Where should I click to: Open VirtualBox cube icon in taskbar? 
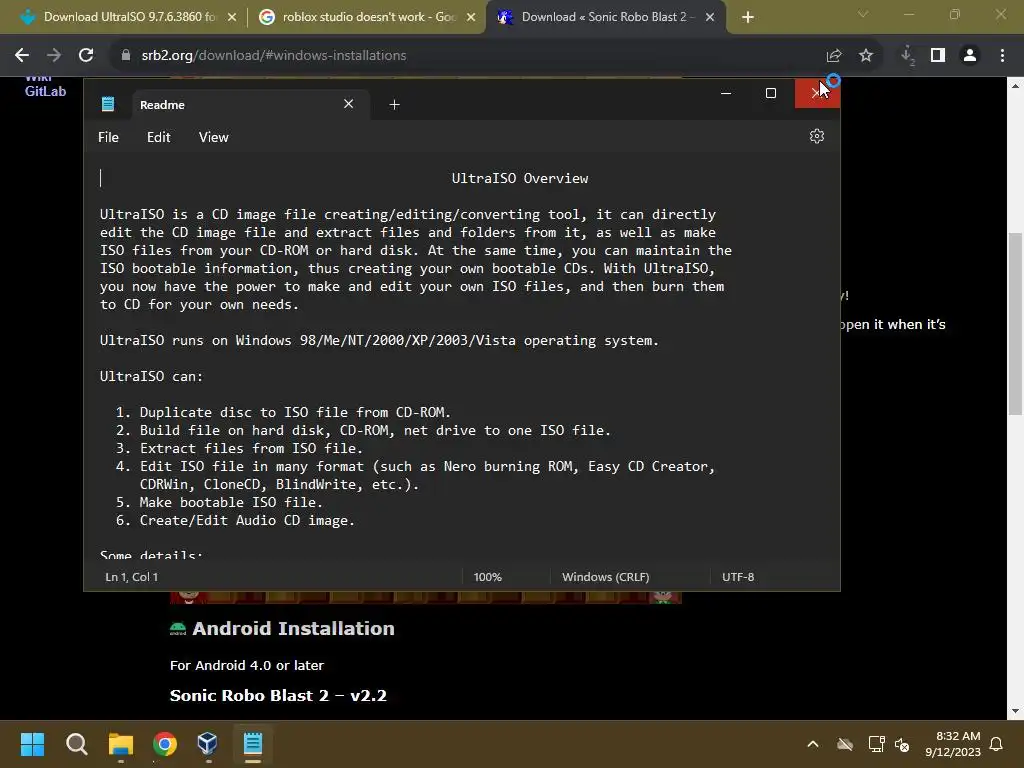pos(208,744)
